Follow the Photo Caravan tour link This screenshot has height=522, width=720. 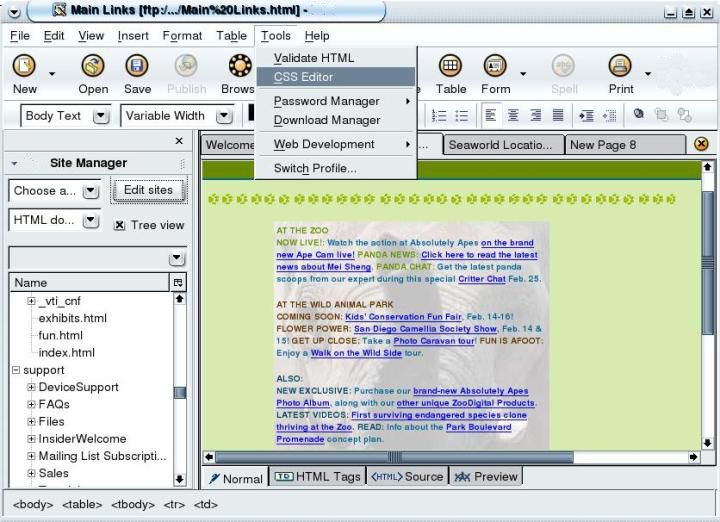coord(434,341)
